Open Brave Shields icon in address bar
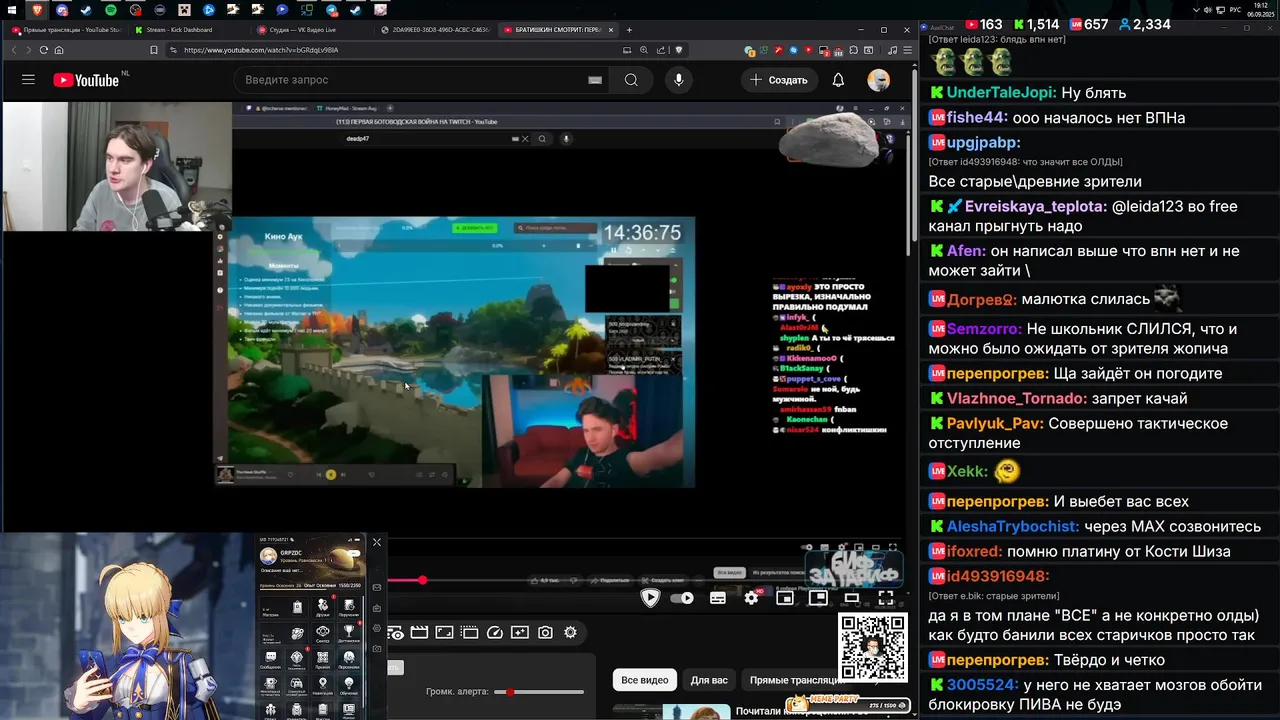The image size is (1280, 720). pyautogui.click(x=679, y=50)
